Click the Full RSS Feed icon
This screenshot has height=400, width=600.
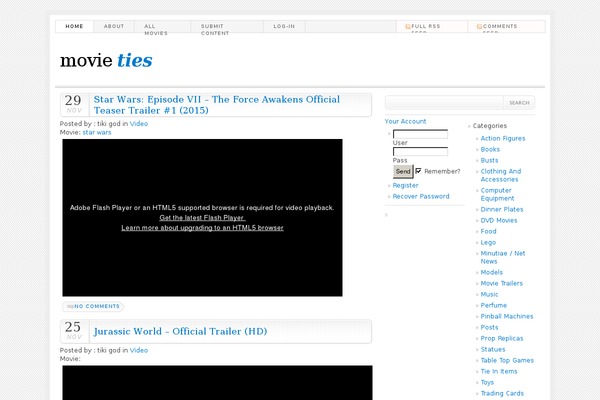(x=408, y=26)
